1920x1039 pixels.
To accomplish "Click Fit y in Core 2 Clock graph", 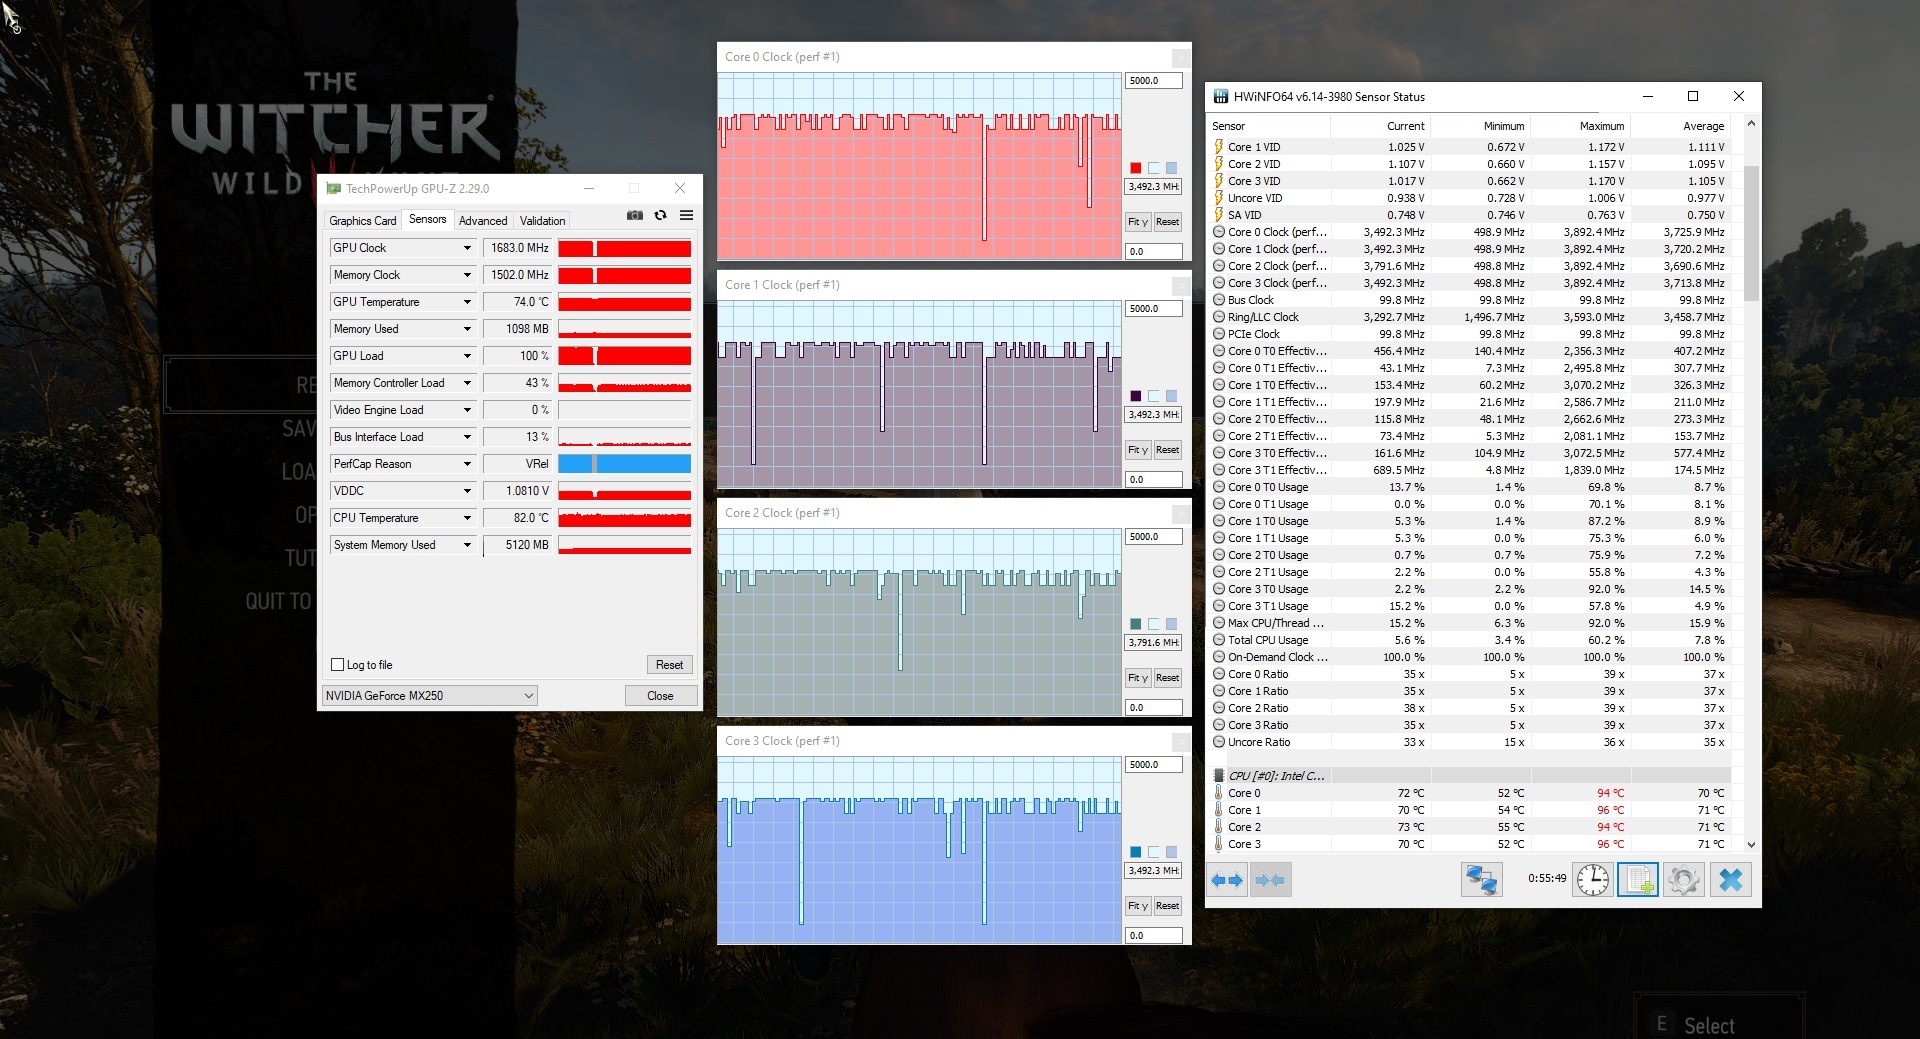I will 1138,678.
